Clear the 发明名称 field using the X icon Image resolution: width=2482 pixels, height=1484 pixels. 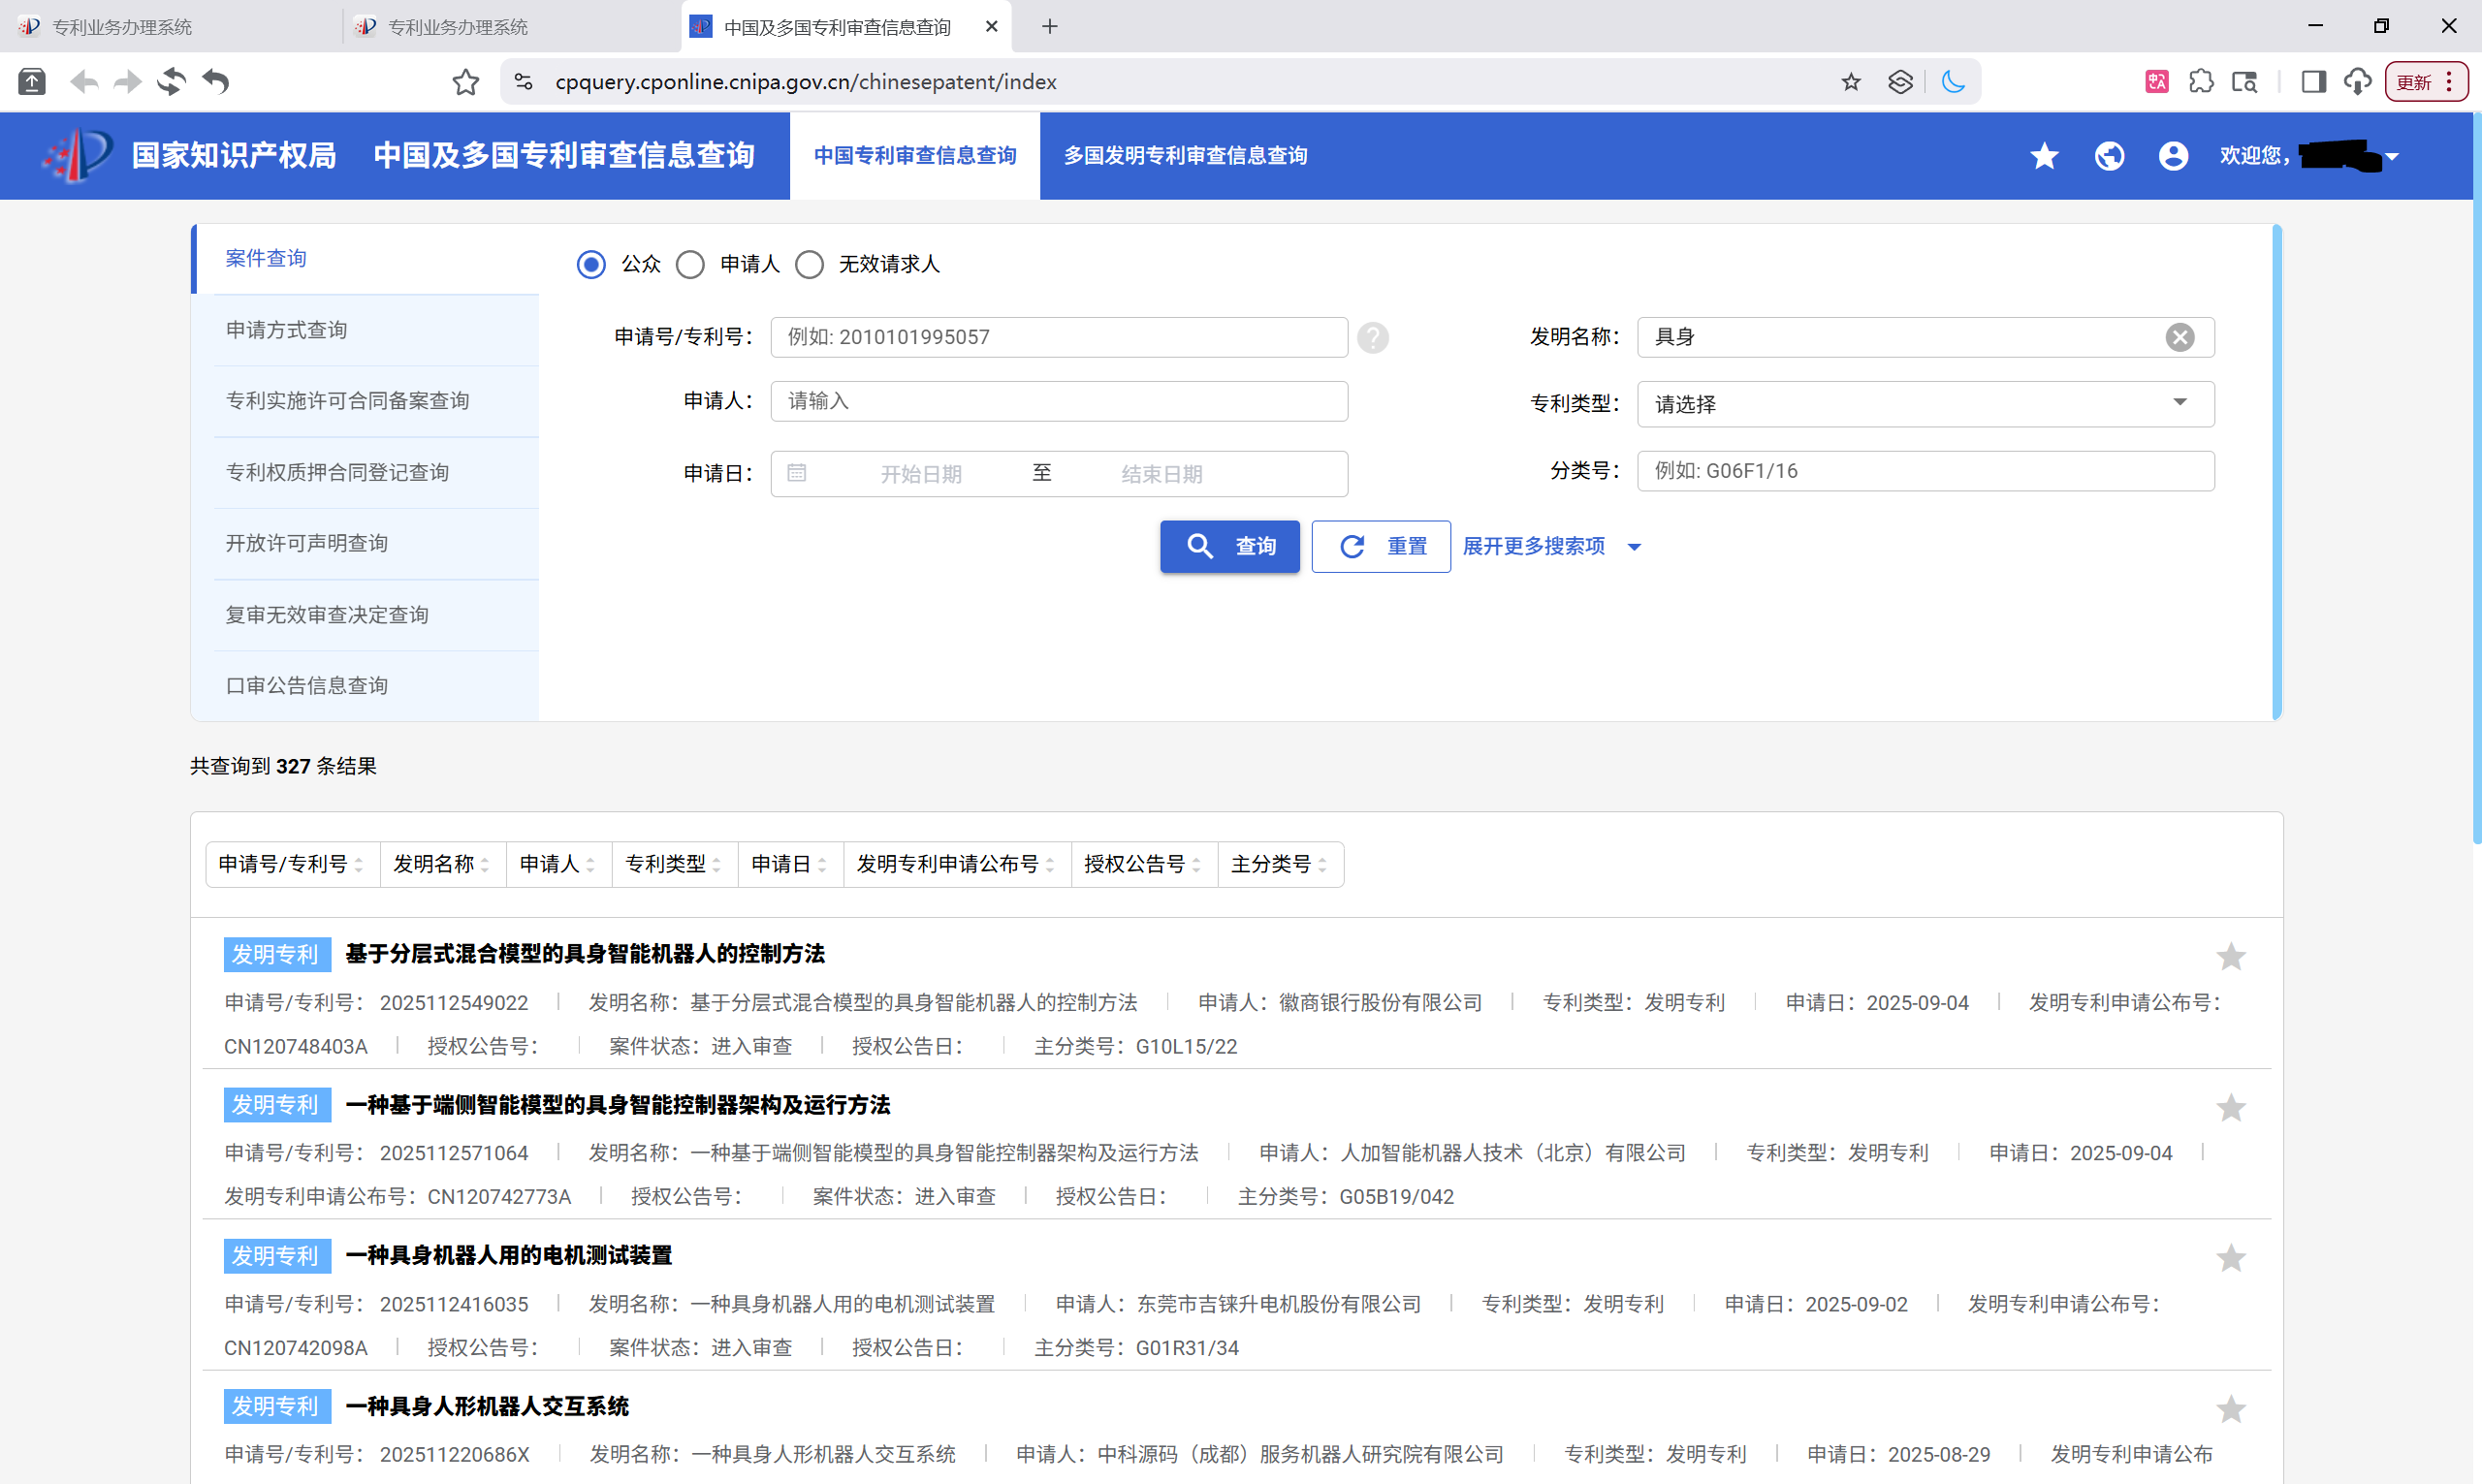(x=2180, y=337)
